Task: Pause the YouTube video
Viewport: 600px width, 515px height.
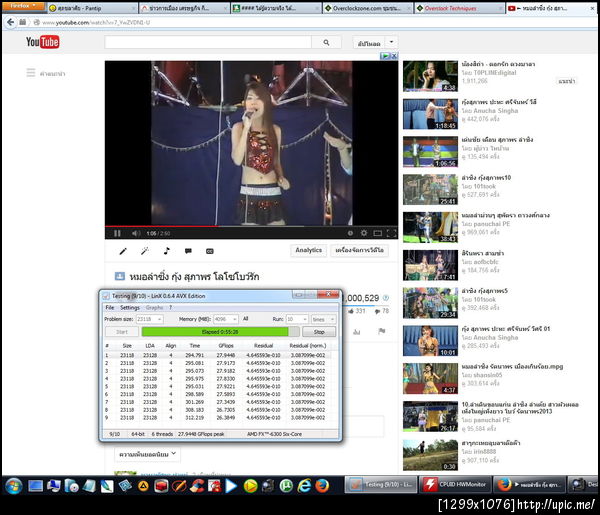Action: tap(117, 233)
